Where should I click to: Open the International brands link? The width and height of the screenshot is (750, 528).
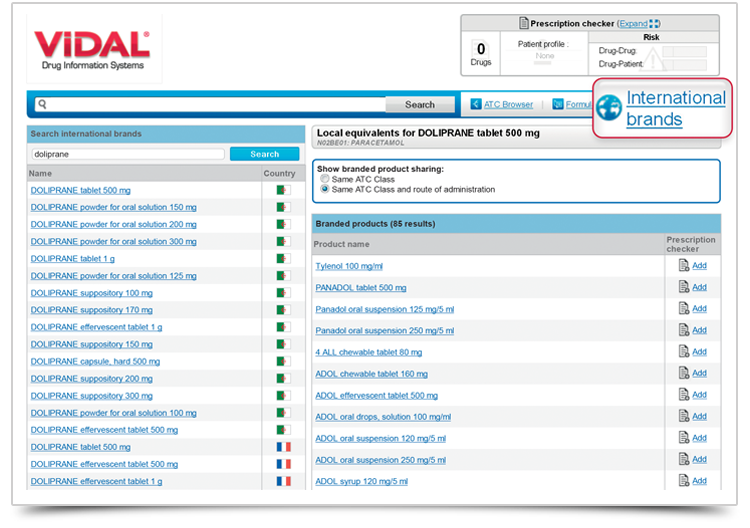tap(676, 108)
